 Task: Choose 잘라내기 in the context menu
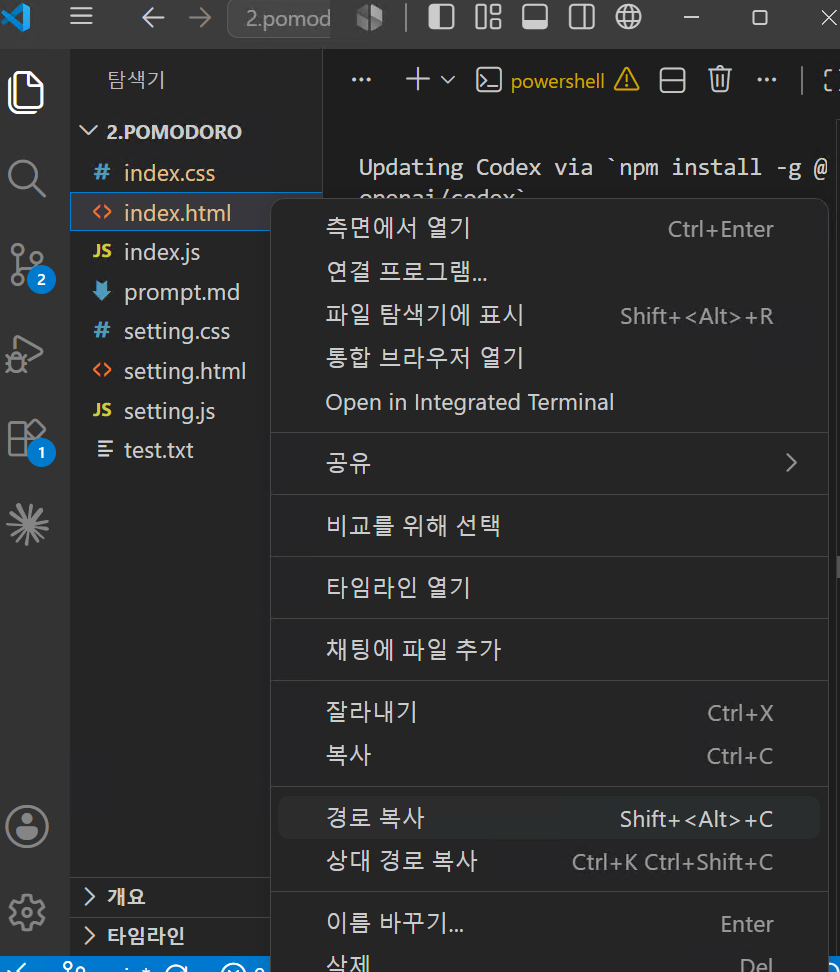click(549, 712)
